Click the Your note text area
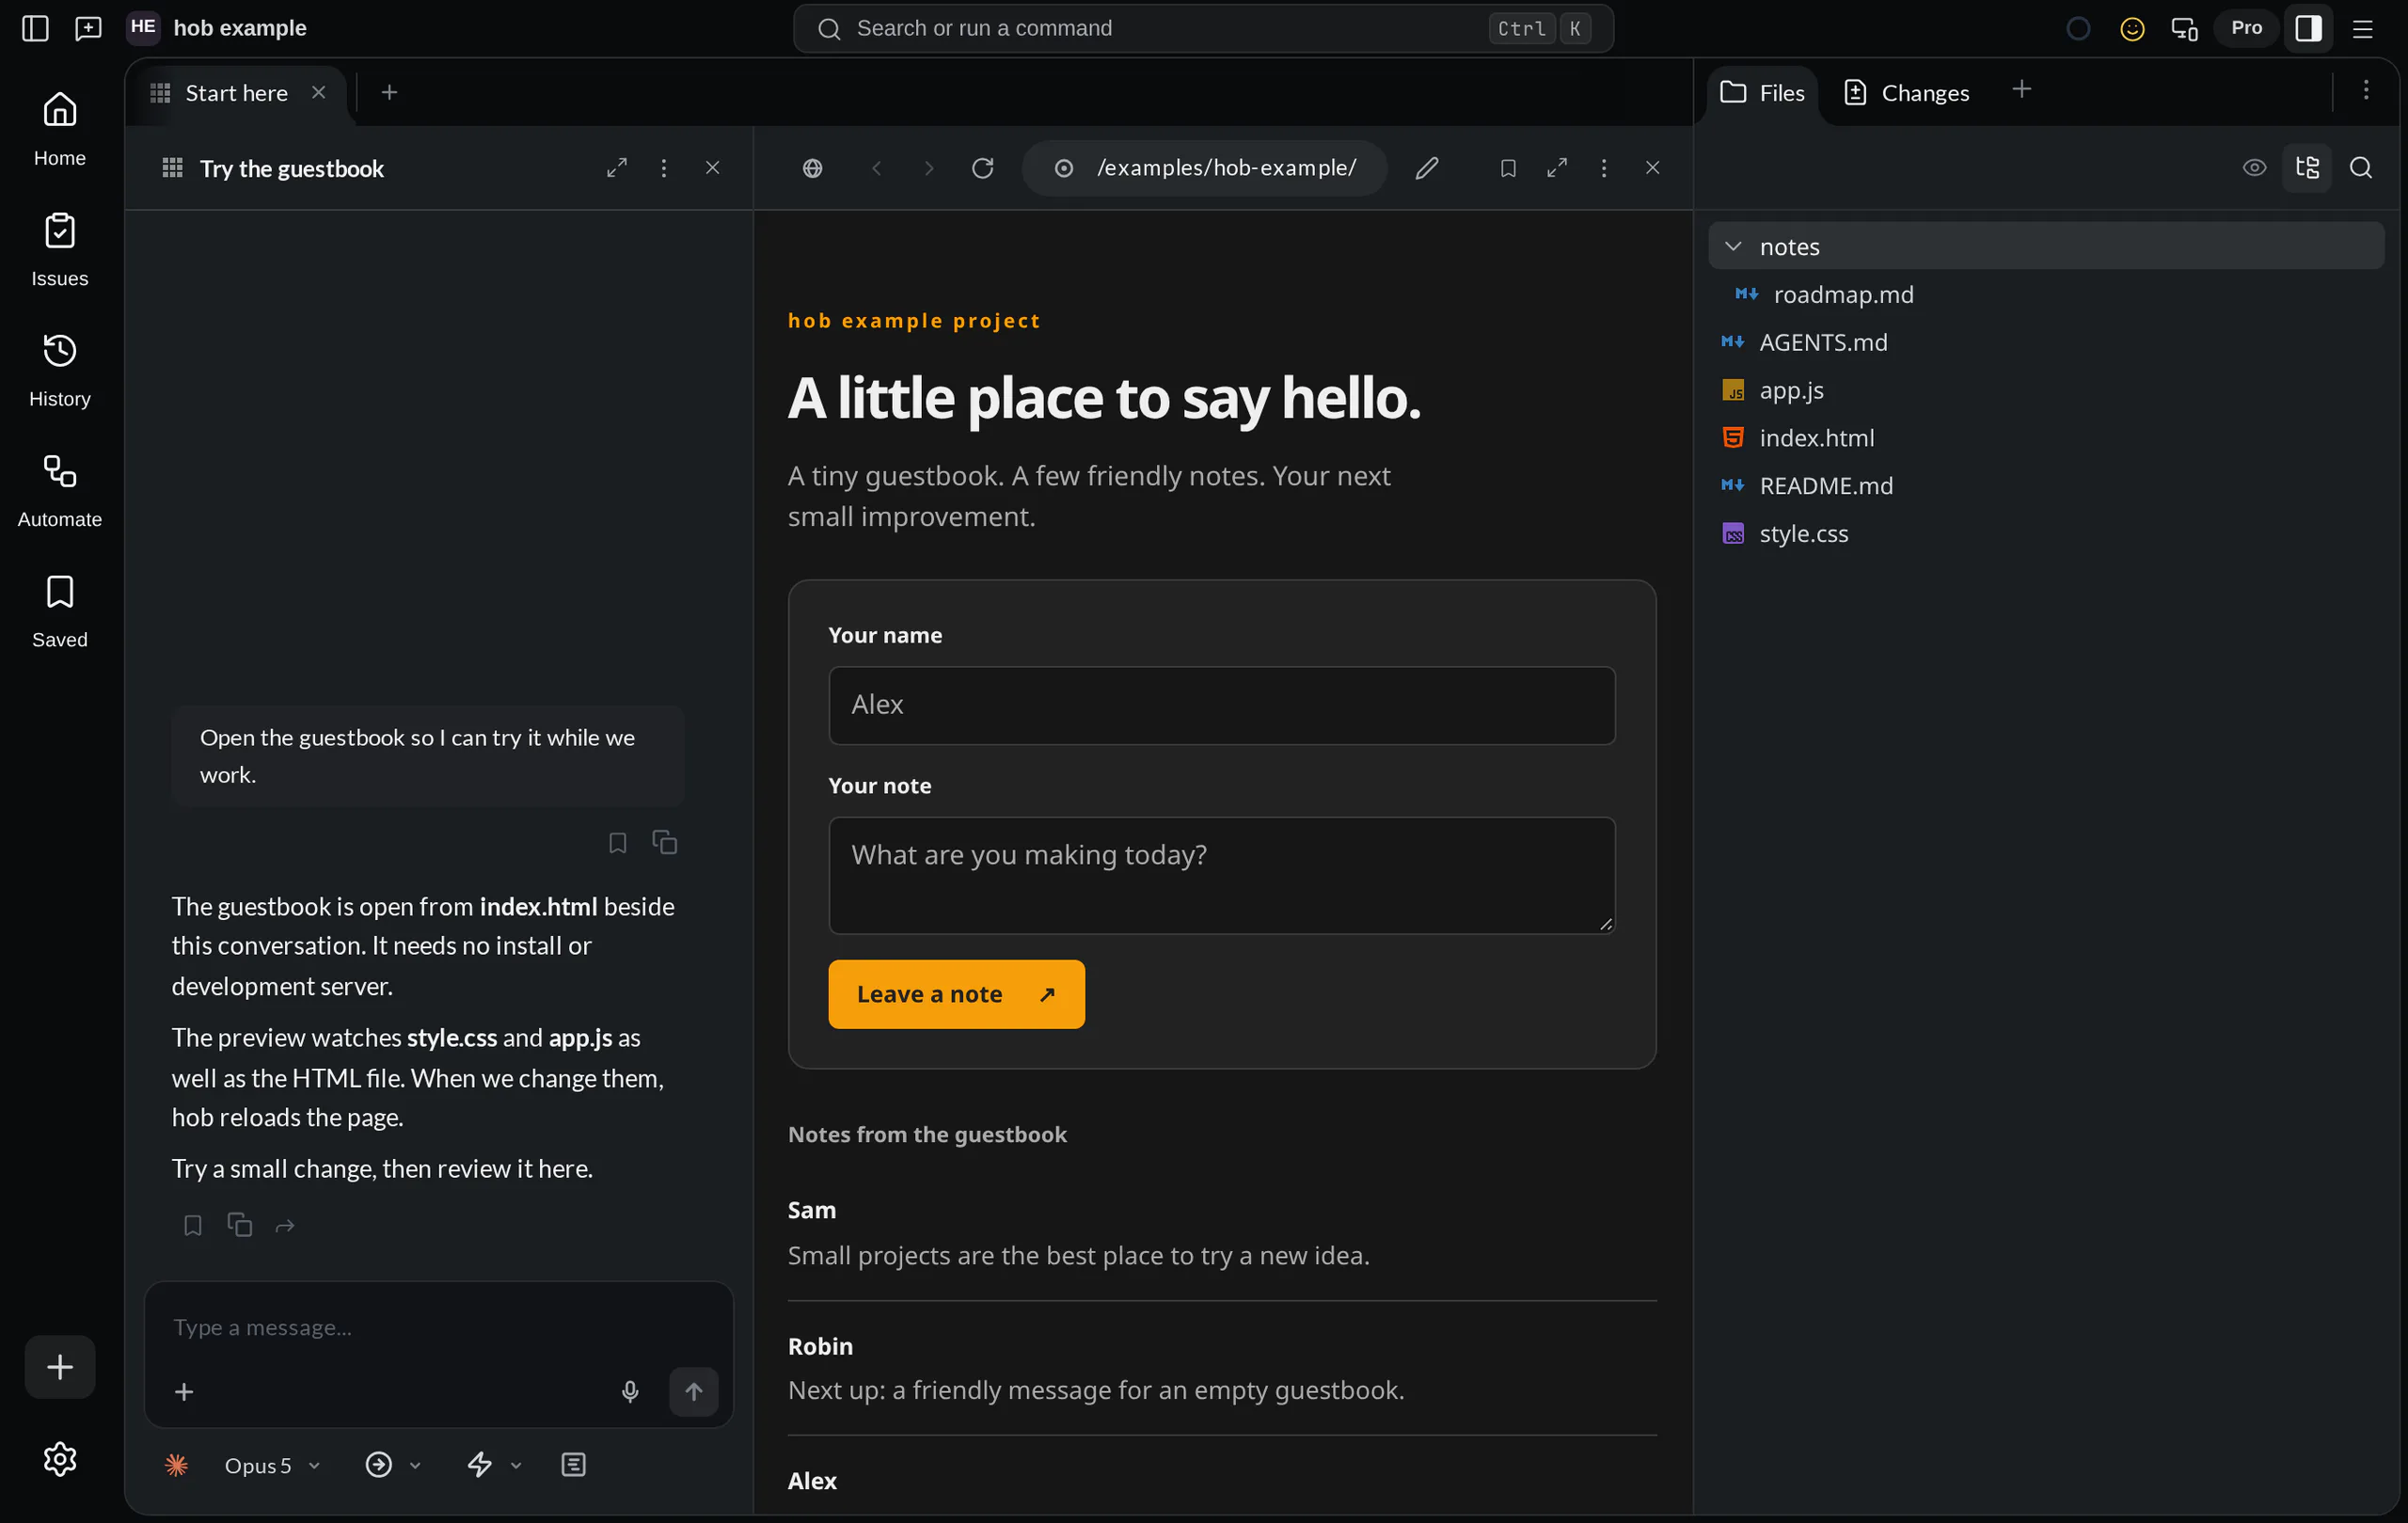 [1222, 876]
